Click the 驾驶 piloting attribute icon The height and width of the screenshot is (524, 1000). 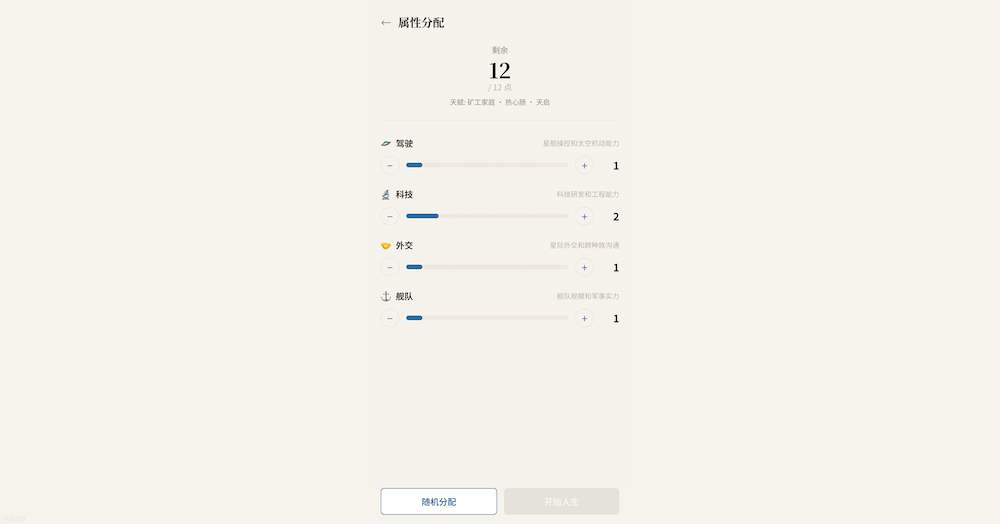pyautogui.click(x=386, y=144)
